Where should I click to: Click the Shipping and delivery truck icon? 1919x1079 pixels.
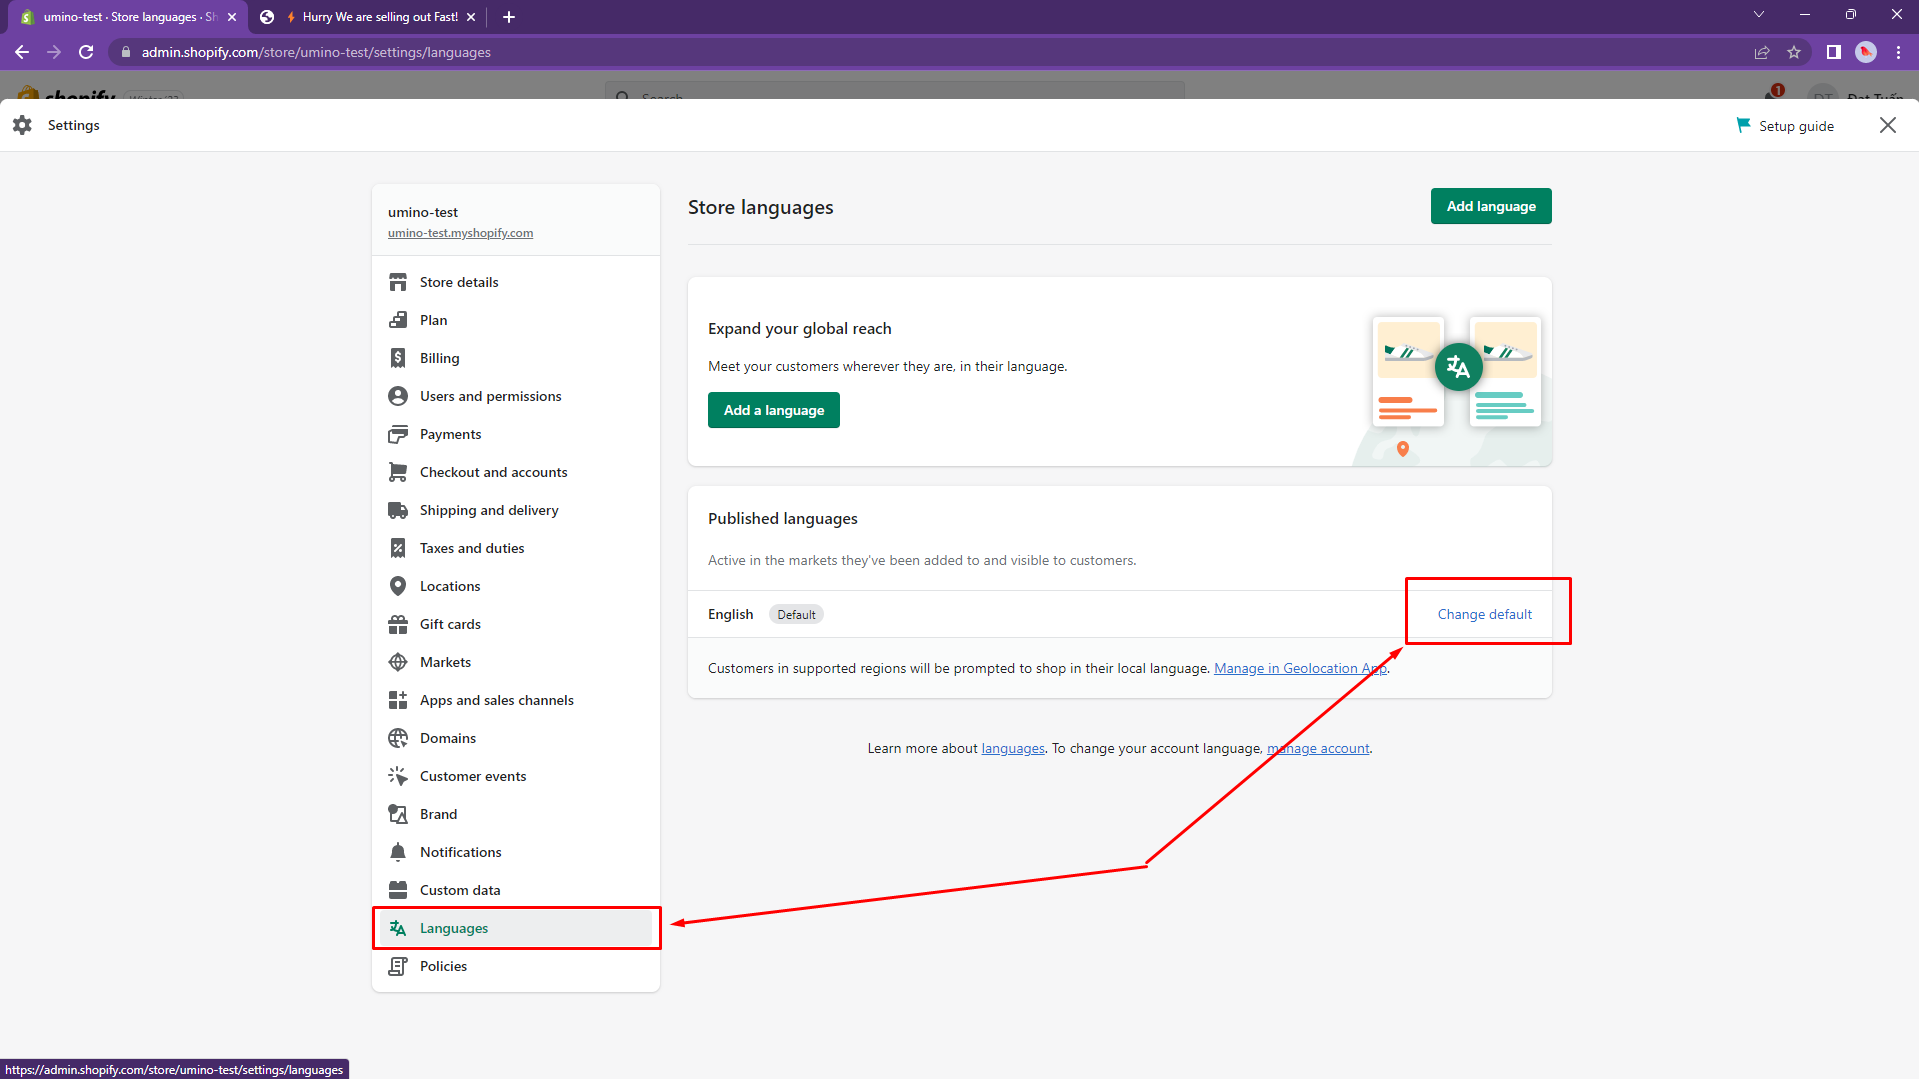click(x=398, y=510)
